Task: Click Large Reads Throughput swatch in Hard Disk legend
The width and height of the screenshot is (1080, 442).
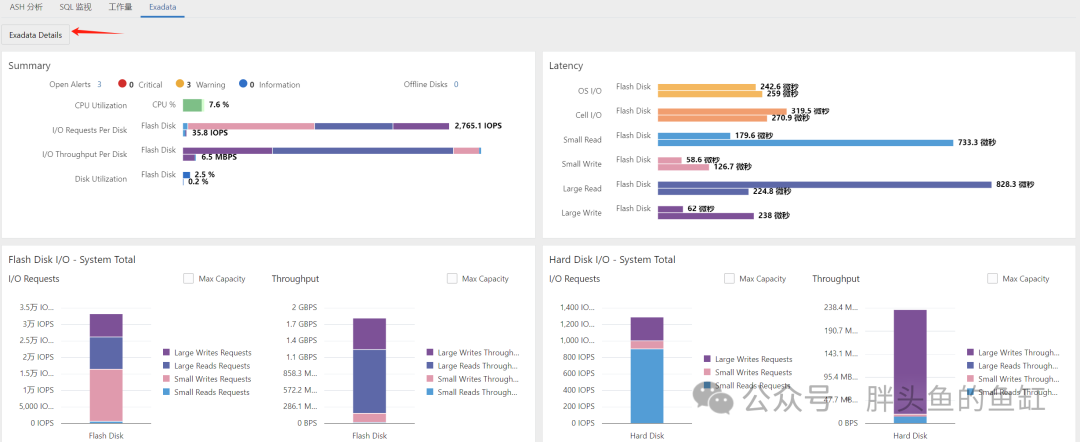Action: (x=970, y=366)
